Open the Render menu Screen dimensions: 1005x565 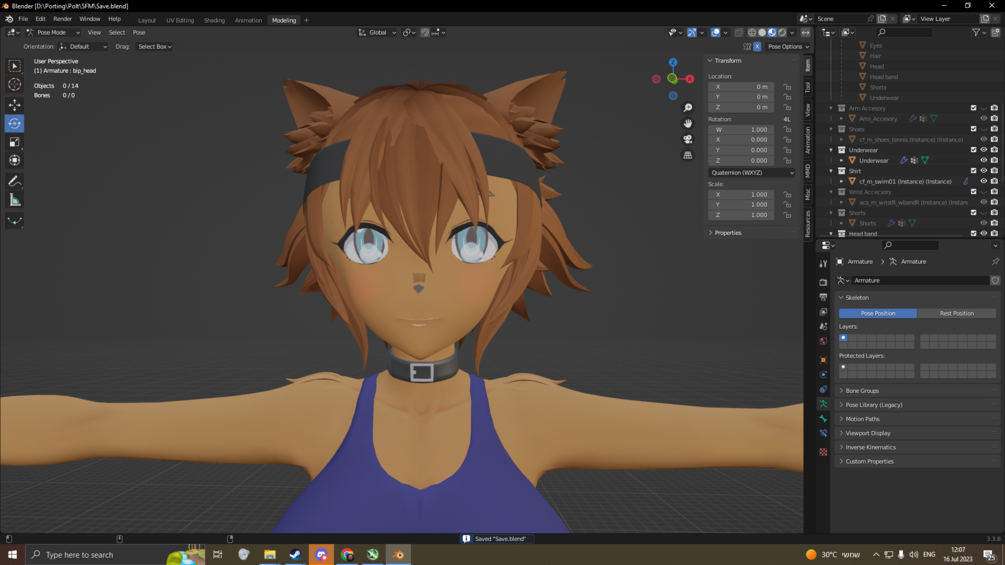click(x=62, y=19)
